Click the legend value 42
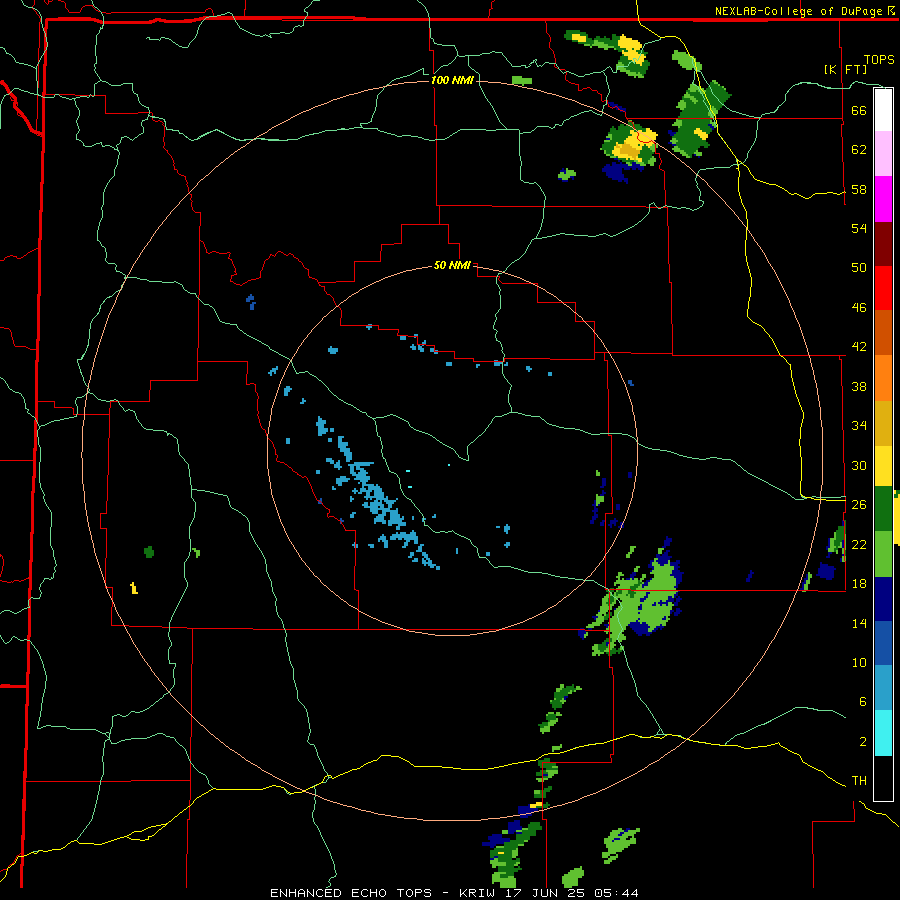This screenshot has width=900, height=900. (859, 347)
